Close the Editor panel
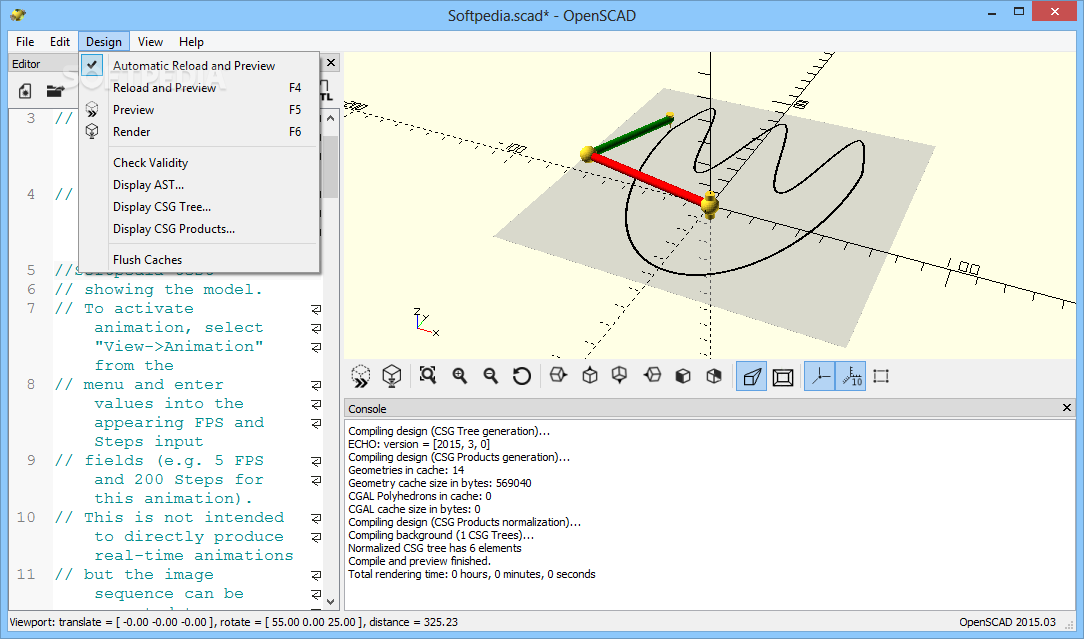The height and width of the screenshot is (639, 1084). (331, 63)
